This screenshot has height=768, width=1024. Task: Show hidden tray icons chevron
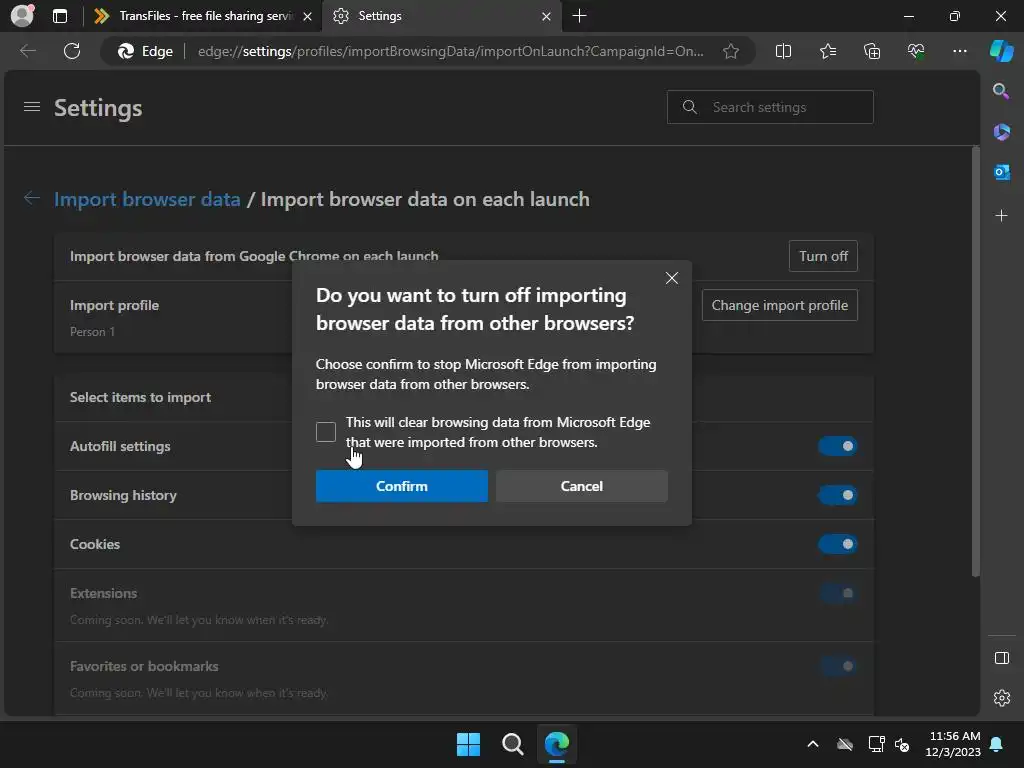(812, 744)
